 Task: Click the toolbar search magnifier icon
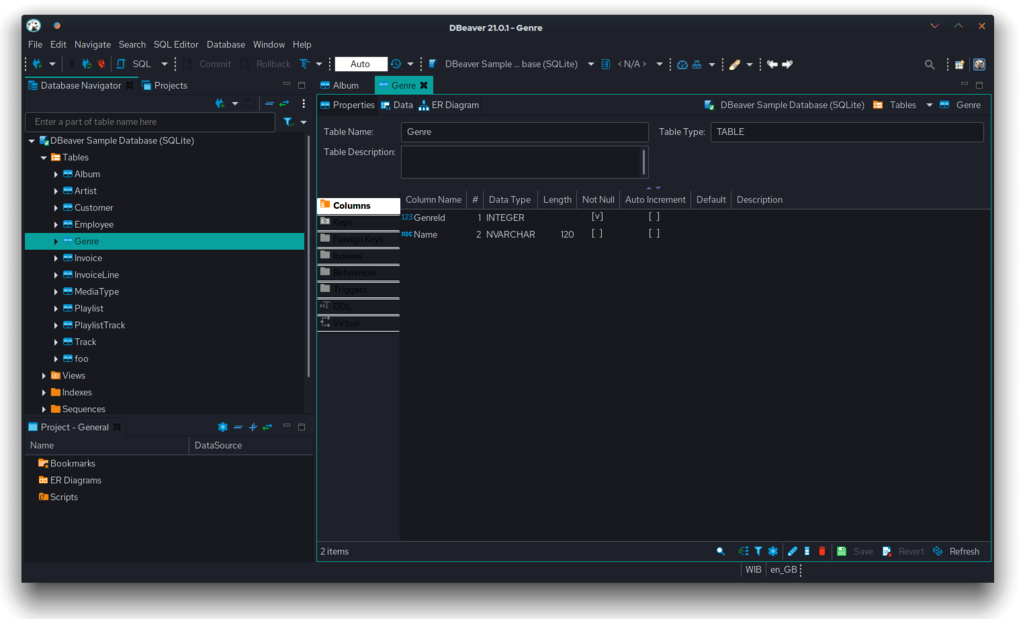click(929, 64)
